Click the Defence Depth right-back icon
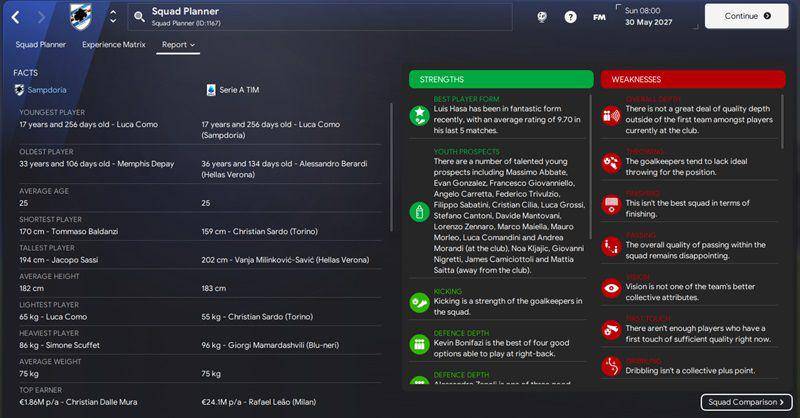The image size is (800, 418). click(x=419, y=344)
